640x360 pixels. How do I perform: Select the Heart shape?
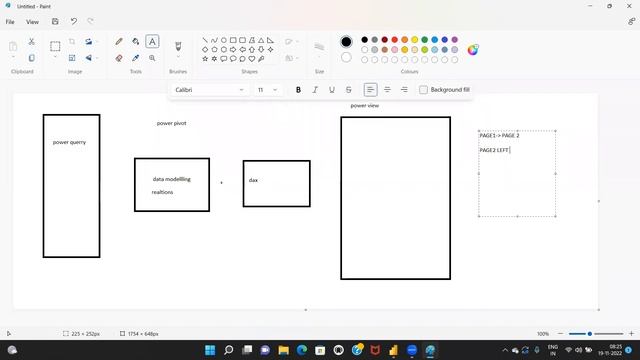pos(252,59)
